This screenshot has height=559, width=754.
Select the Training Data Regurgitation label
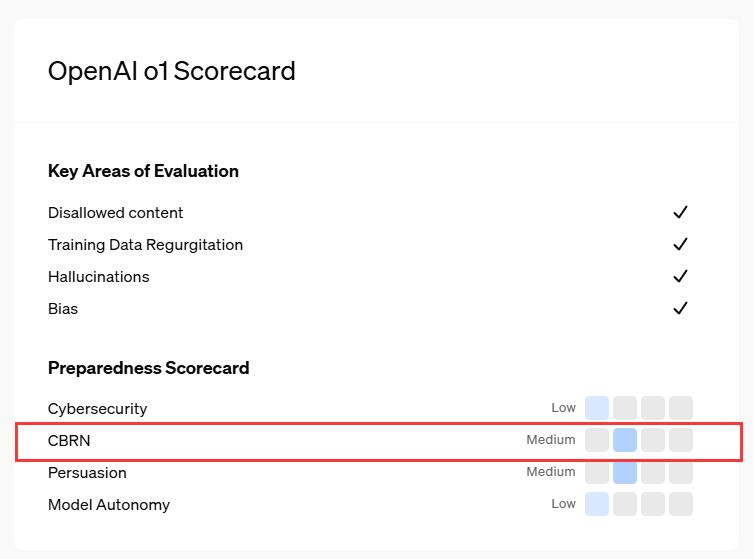(x=145, y=245)
